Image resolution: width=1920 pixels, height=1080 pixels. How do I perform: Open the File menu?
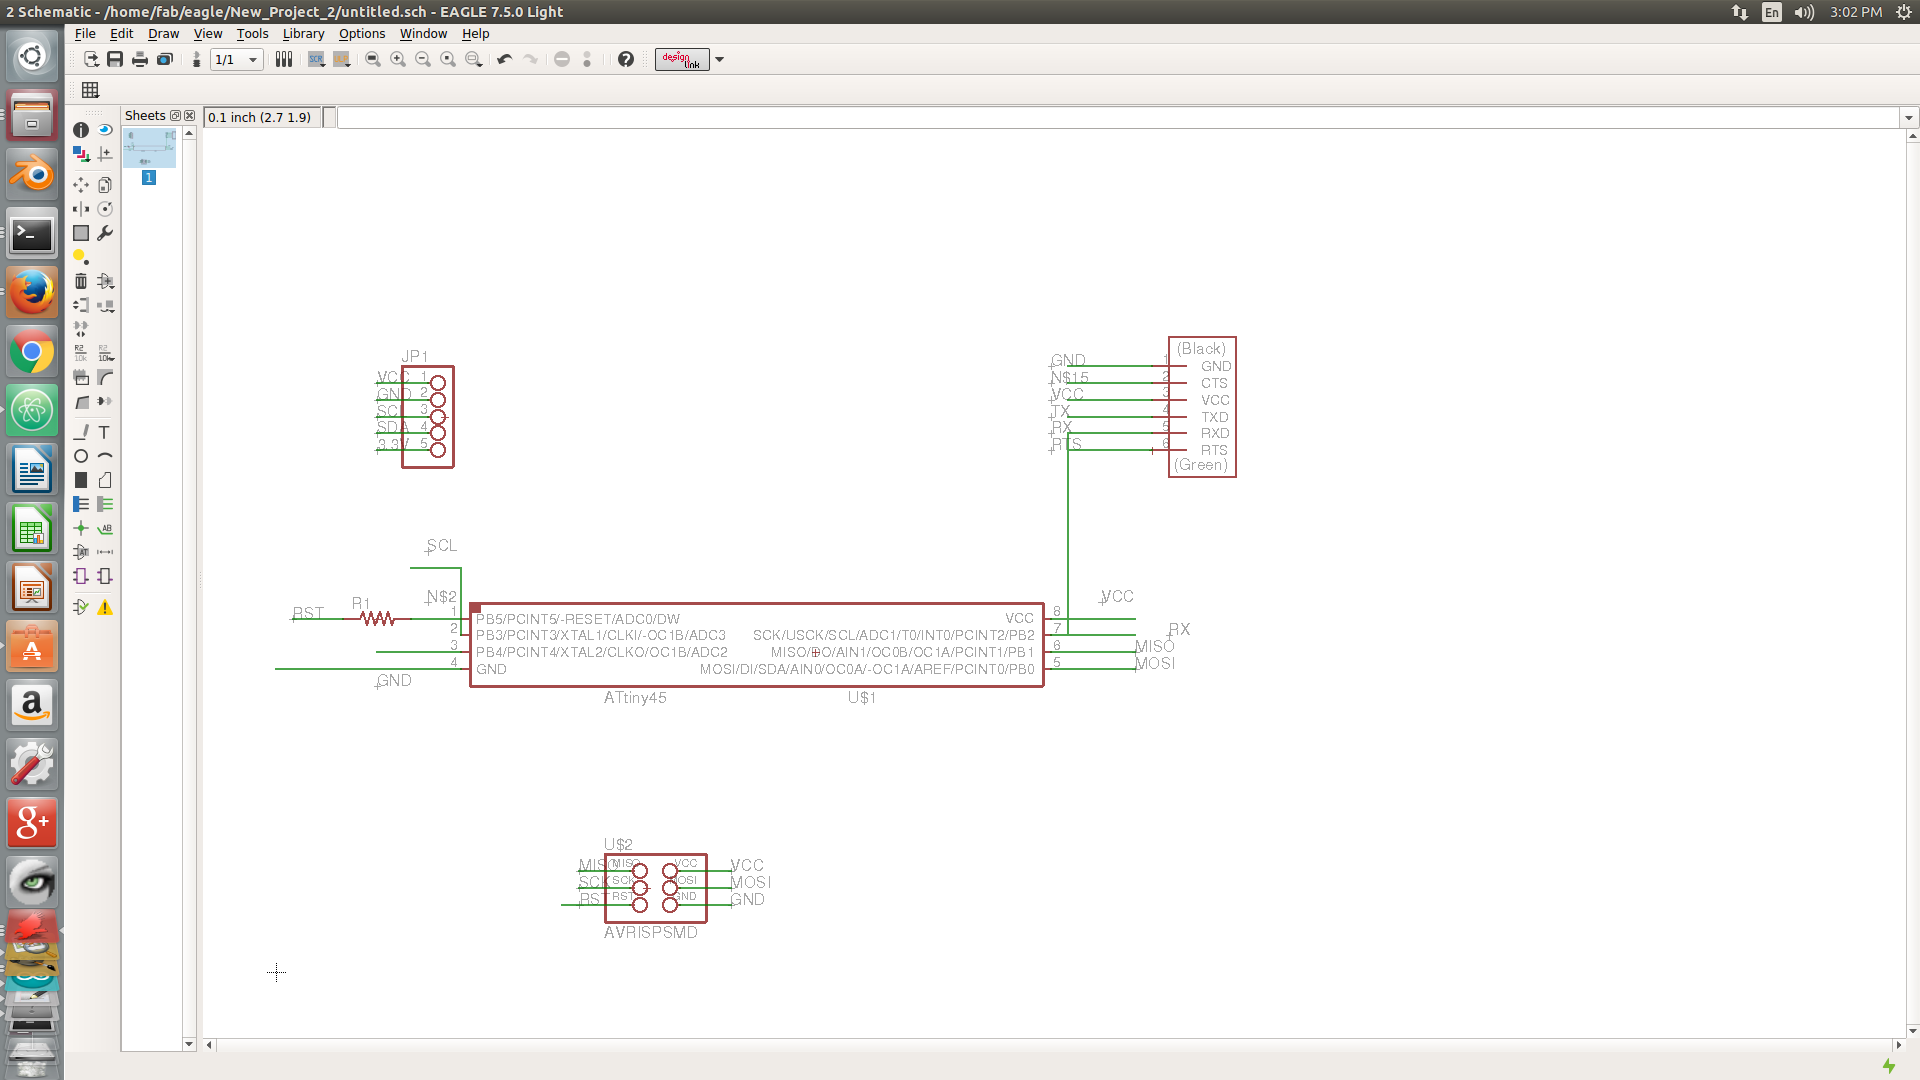85,33
